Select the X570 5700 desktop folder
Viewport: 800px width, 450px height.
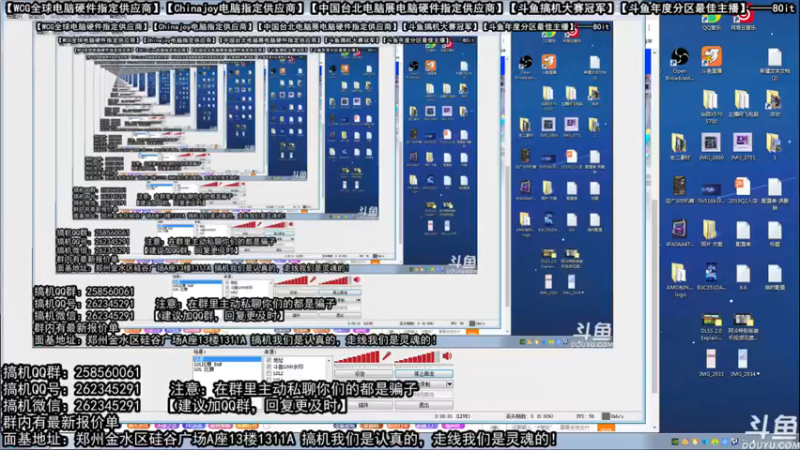pos(711,107)
